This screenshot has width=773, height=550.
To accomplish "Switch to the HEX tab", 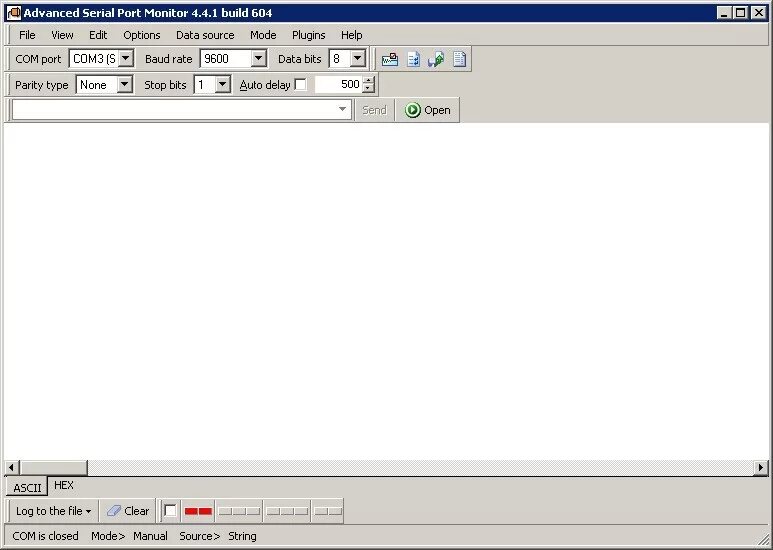I will click(x=64, y=485).
